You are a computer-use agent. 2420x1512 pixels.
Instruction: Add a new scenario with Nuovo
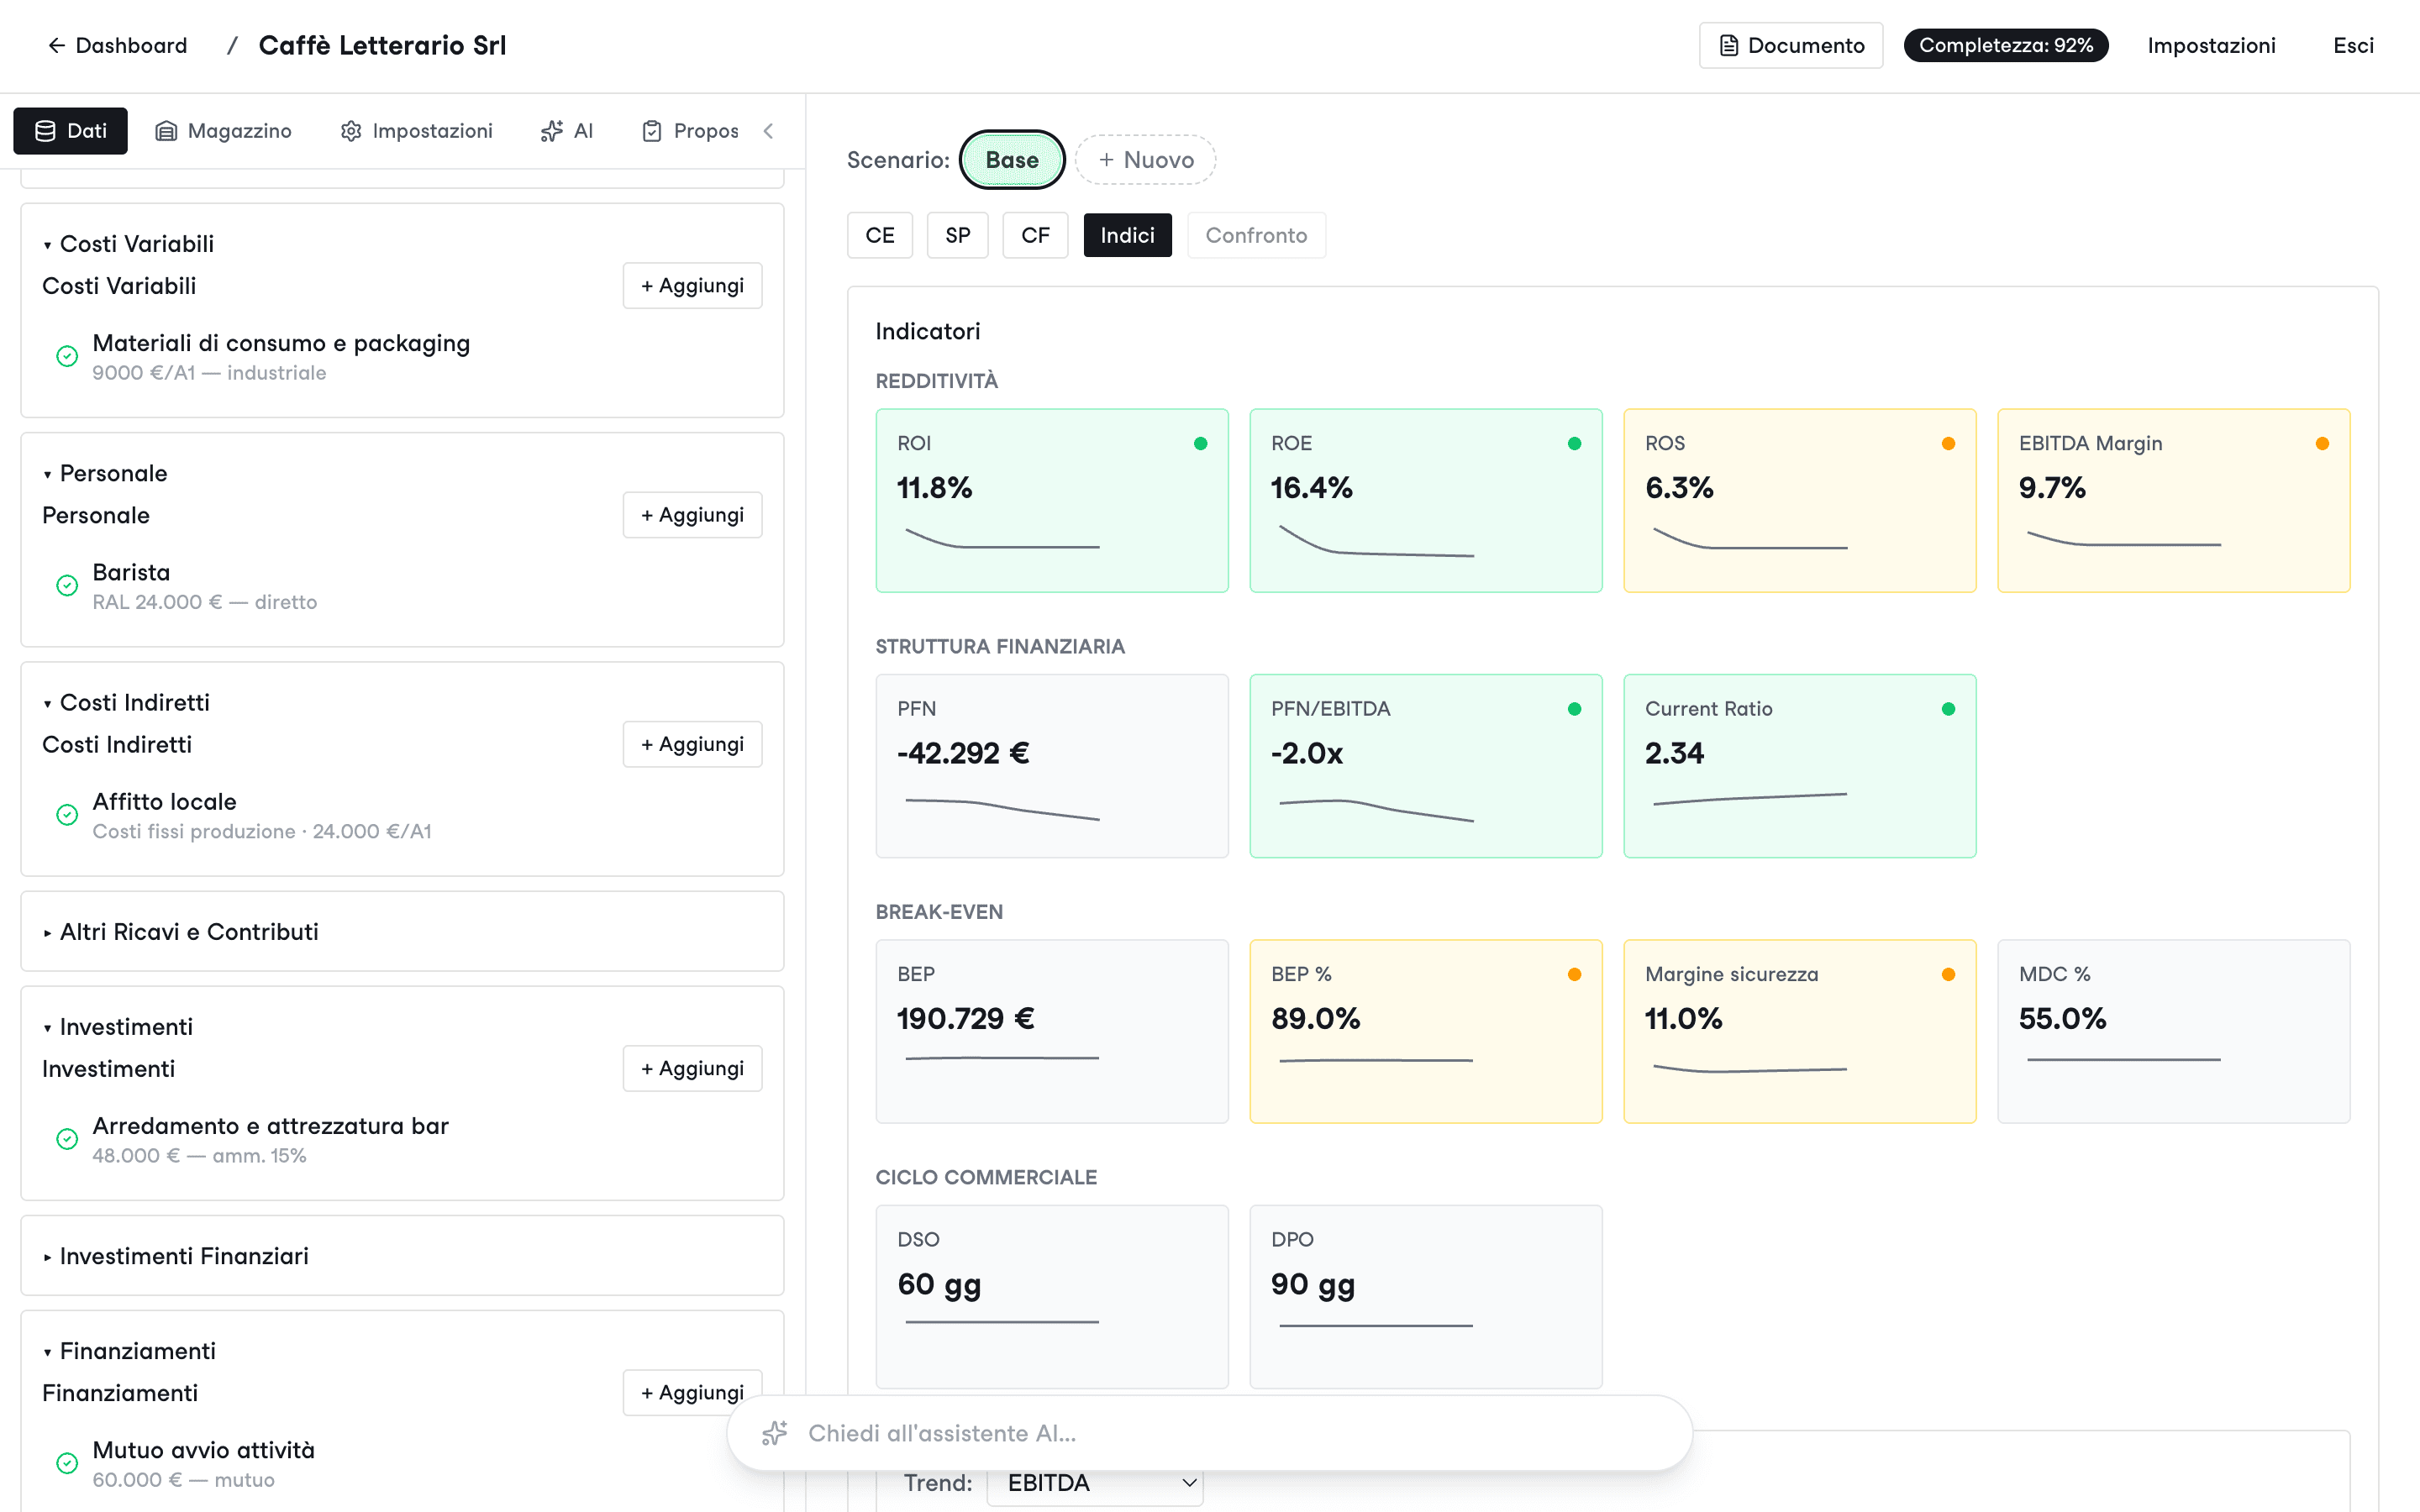tap(1146, 160)
